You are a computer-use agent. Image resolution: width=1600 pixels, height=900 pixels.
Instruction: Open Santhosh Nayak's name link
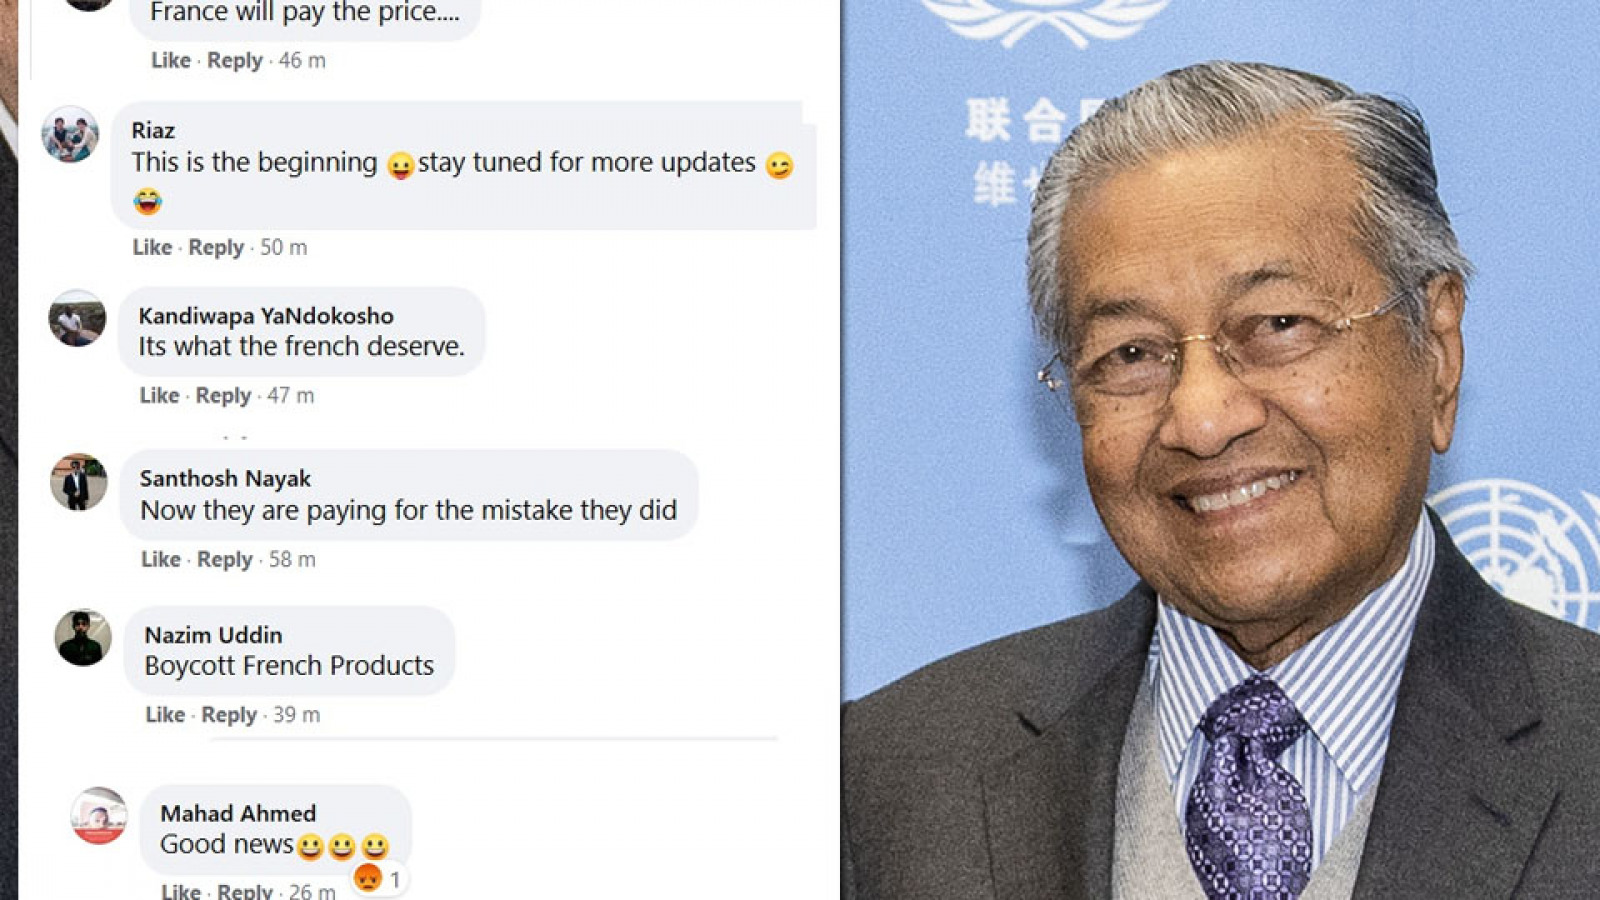coord(225,479)
